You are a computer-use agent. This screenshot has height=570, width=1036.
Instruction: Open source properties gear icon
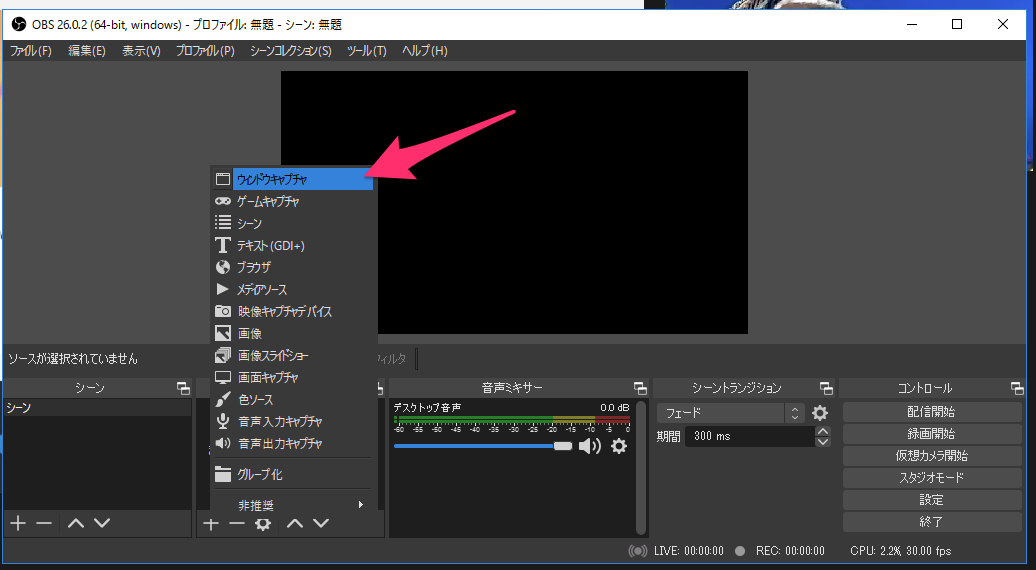pyautogui.click(x=263, y=524)
